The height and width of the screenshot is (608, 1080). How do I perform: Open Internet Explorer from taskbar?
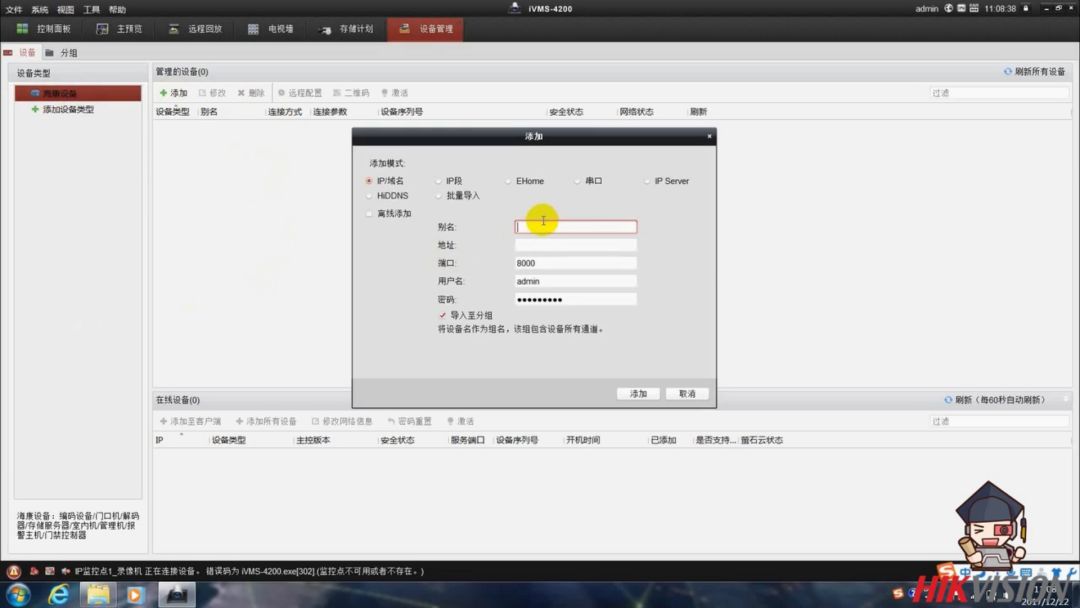tap(59, 595)
